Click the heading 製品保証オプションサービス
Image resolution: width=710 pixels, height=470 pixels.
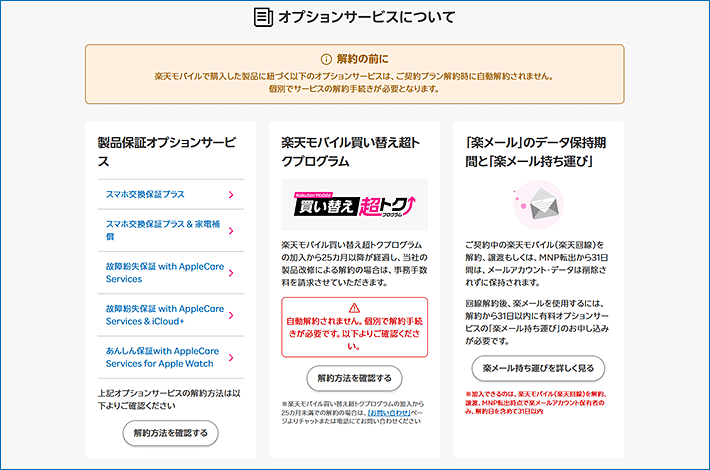coord(167,152)
